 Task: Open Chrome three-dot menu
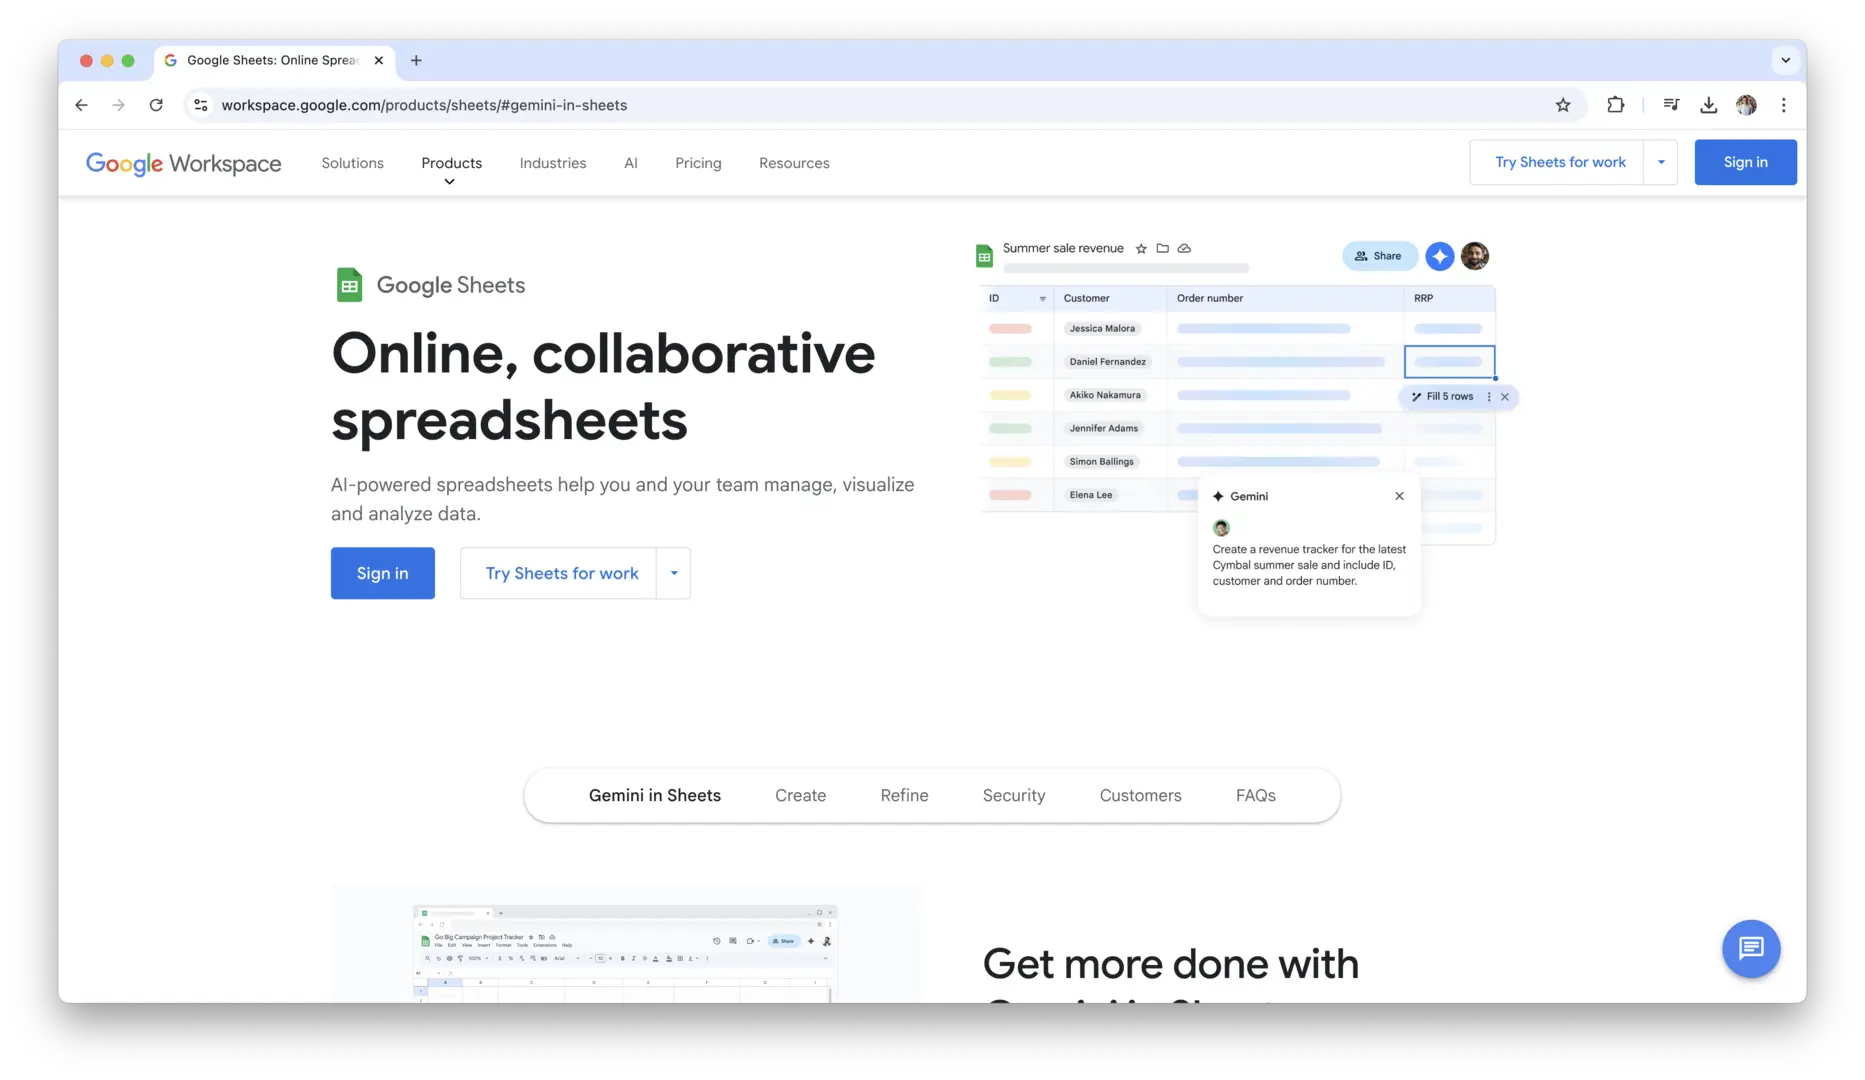coord(1783,105)
